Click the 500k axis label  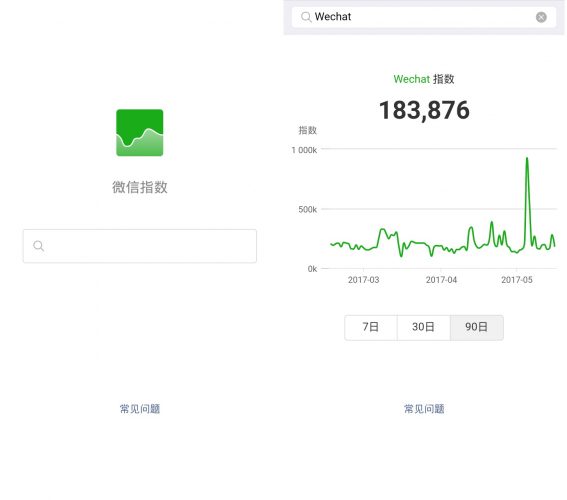(x=307, y=209)
